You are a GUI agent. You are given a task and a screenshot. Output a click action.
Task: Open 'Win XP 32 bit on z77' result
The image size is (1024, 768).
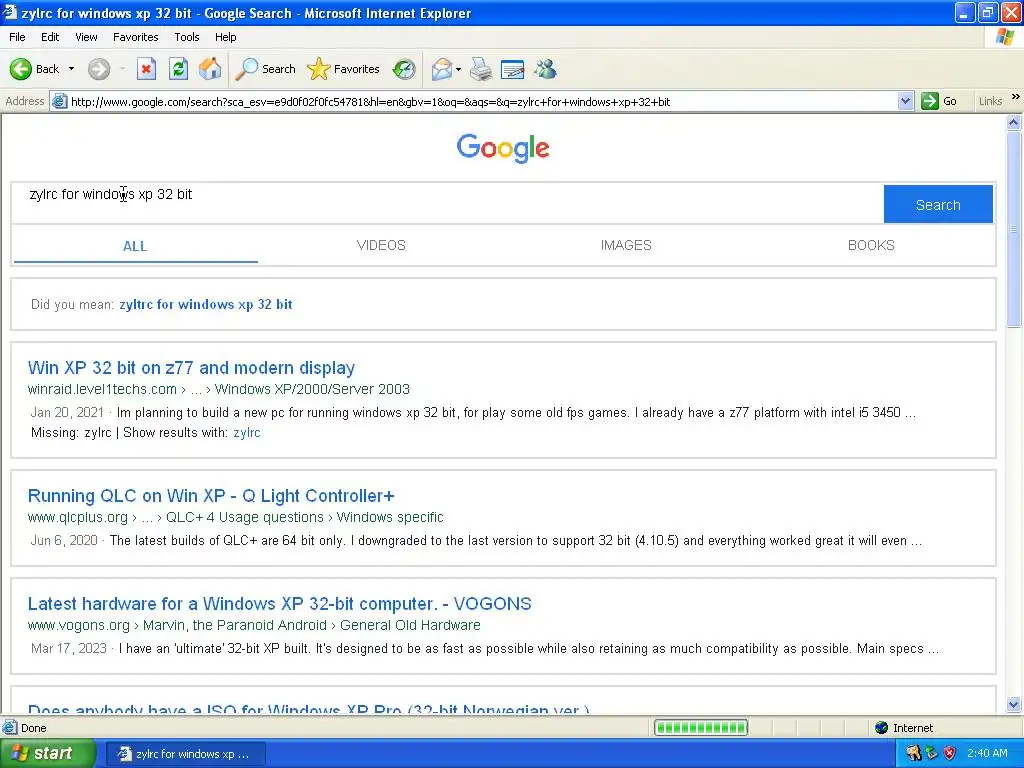tap(191, 368)
